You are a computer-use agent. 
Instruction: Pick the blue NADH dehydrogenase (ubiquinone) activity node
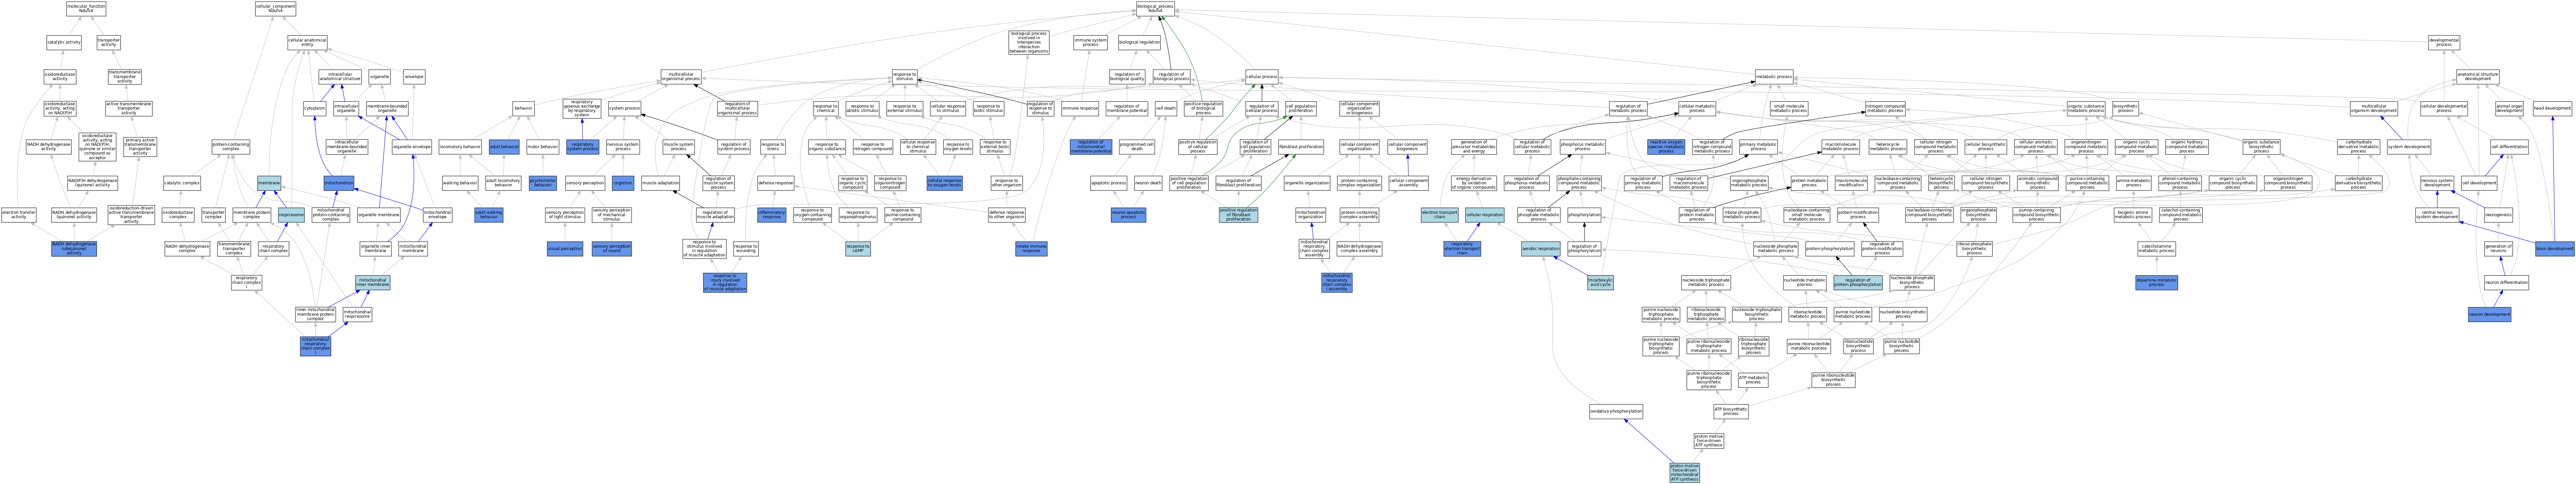(x=74, y=249)
